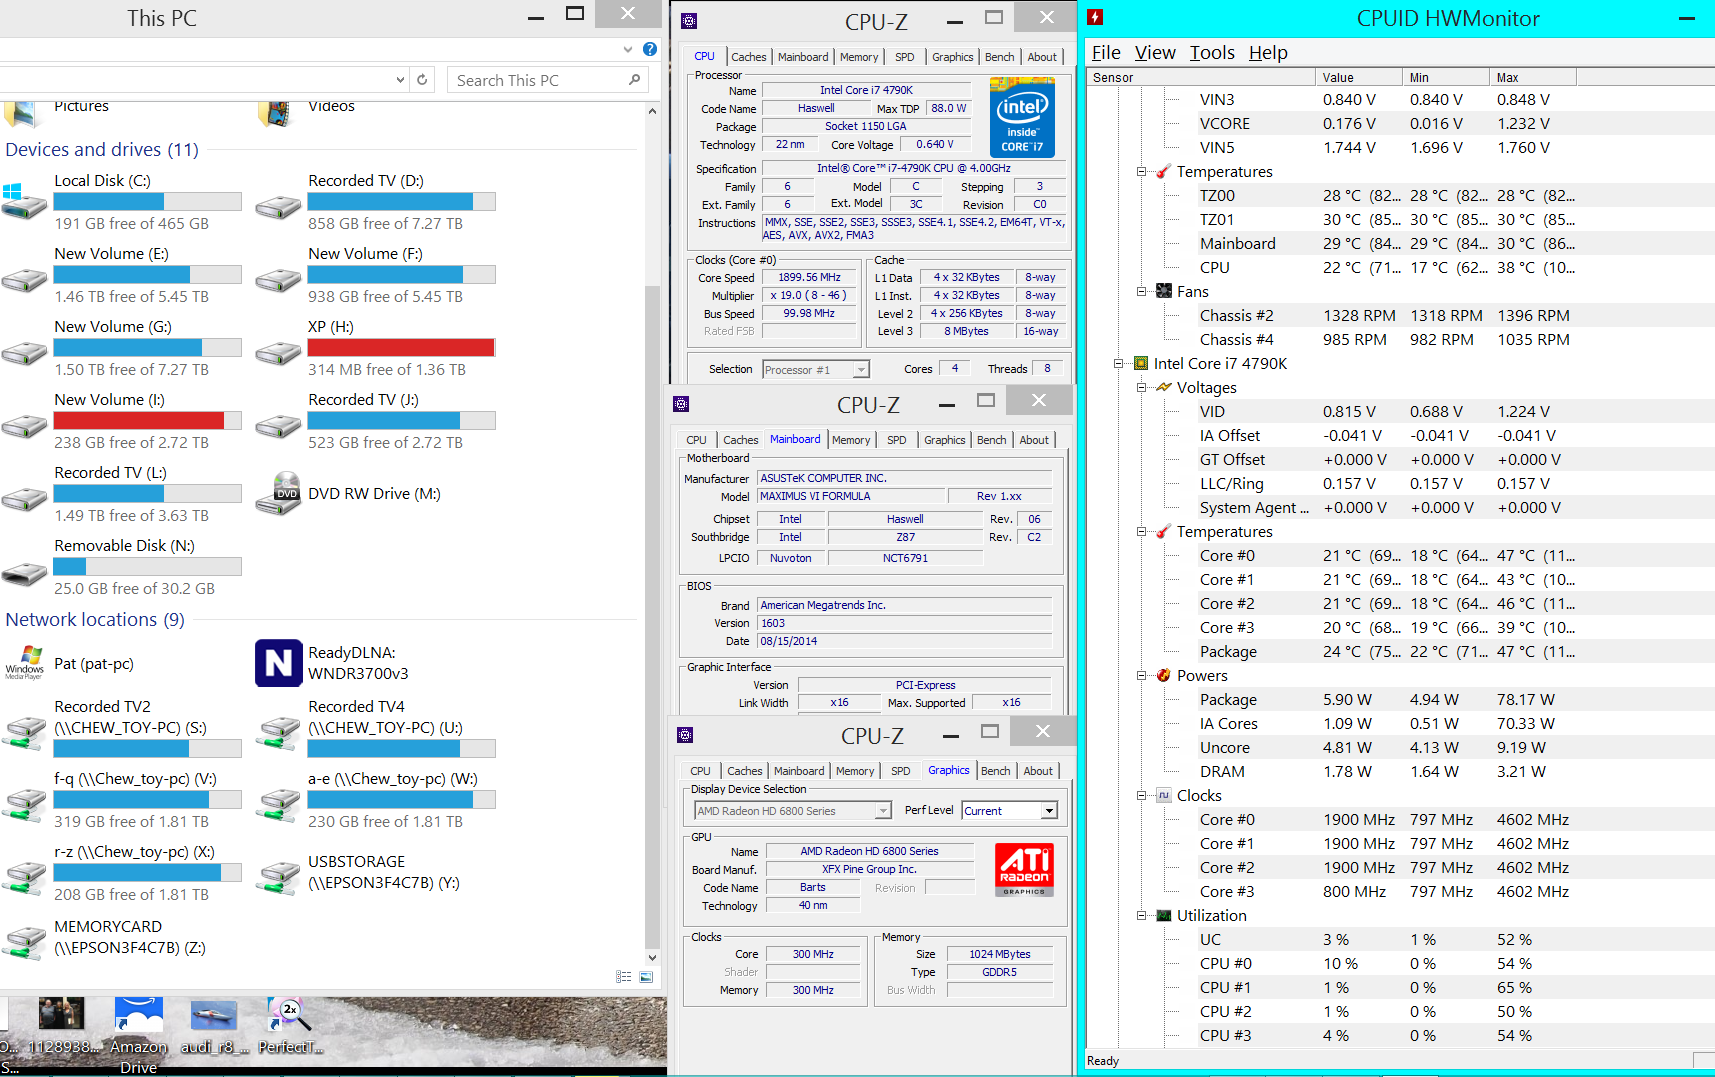The height and width of the screenshot is (1077, 1715).
Task: Collapse the Utilization node in HWMonitor
Action: [x=1142, y=916]
